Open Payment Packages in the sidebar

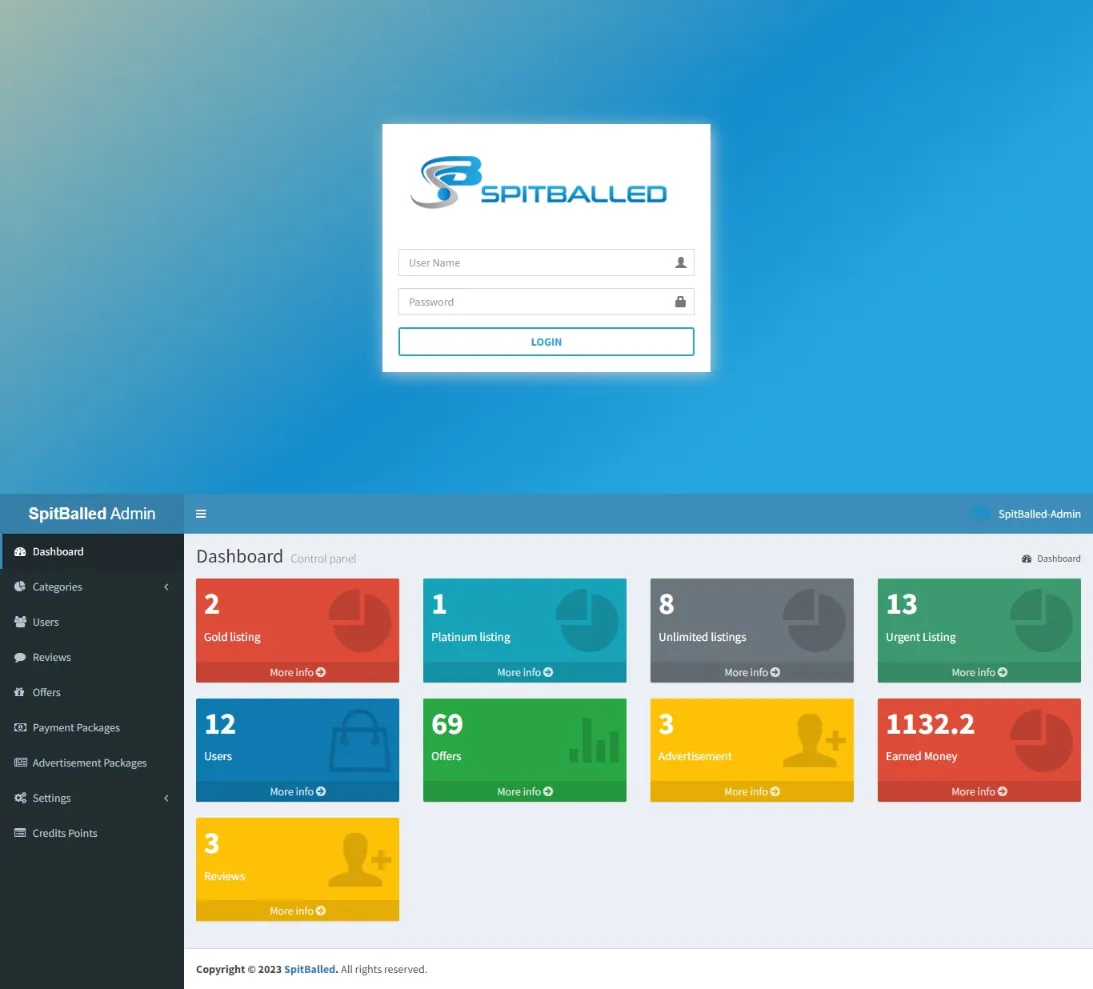[92, 728]
